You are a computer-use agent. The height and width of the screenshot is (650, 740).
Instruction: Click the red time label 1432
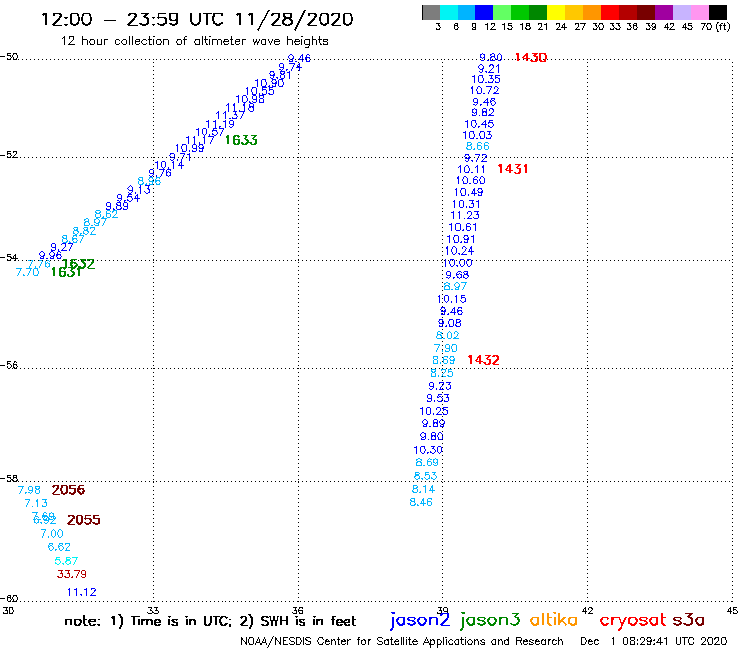(483, 360)
